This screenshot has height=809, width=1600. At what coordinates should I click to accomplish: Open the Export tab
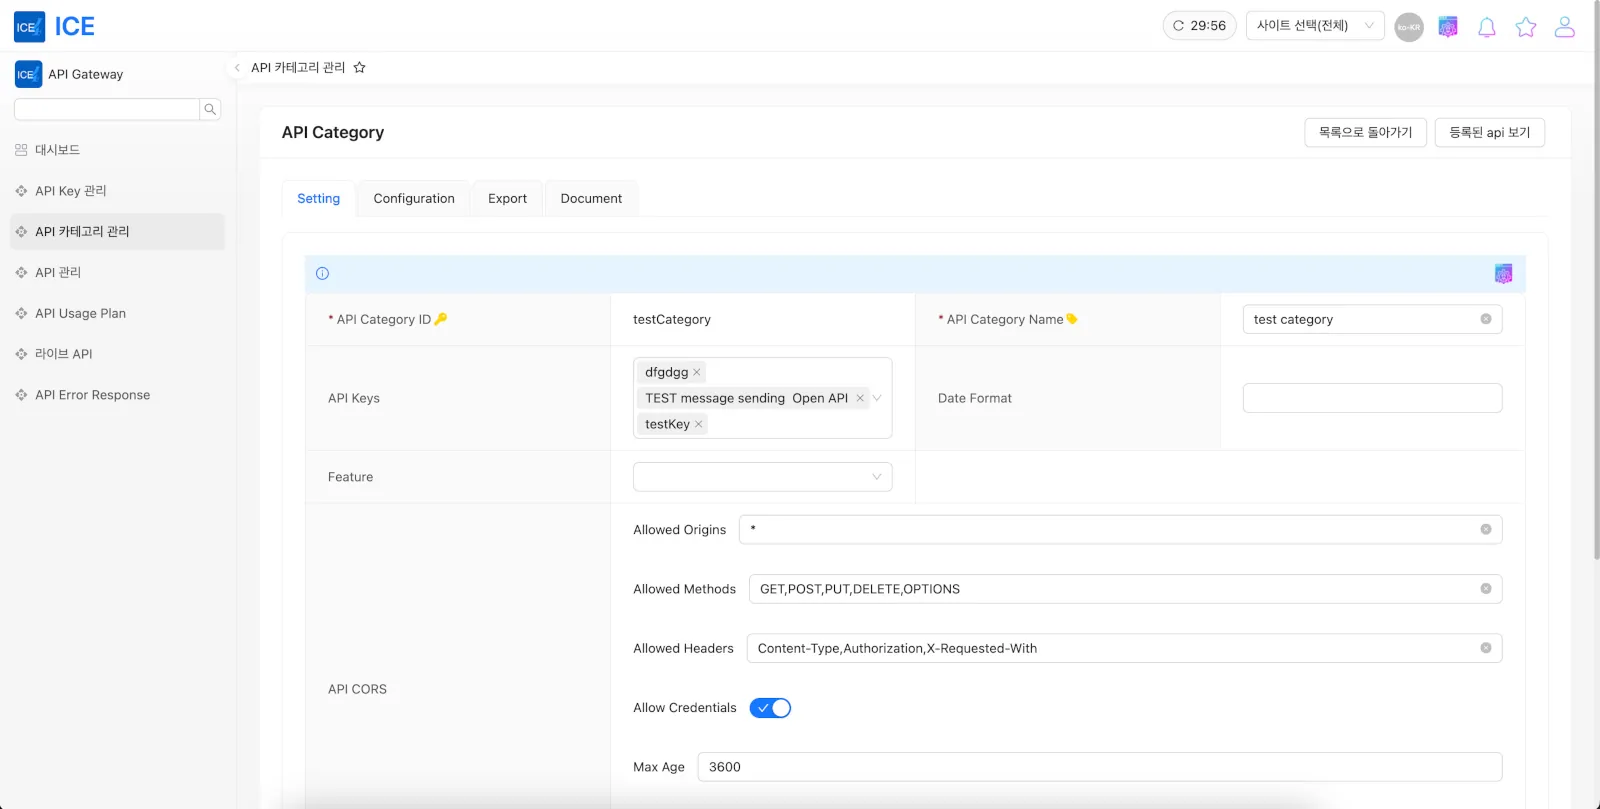[507, 199]
